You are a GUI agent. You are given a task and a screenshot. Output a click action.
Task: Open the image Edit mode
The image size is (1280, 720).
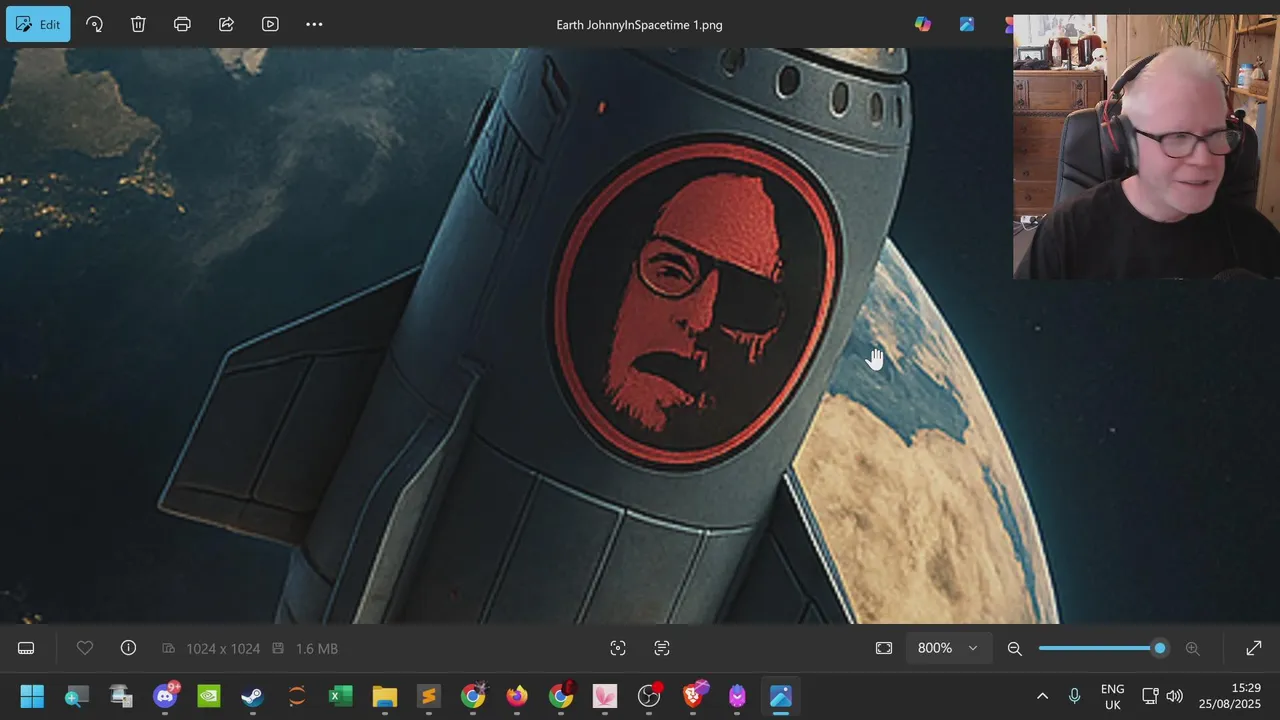(x=38, y=24)
